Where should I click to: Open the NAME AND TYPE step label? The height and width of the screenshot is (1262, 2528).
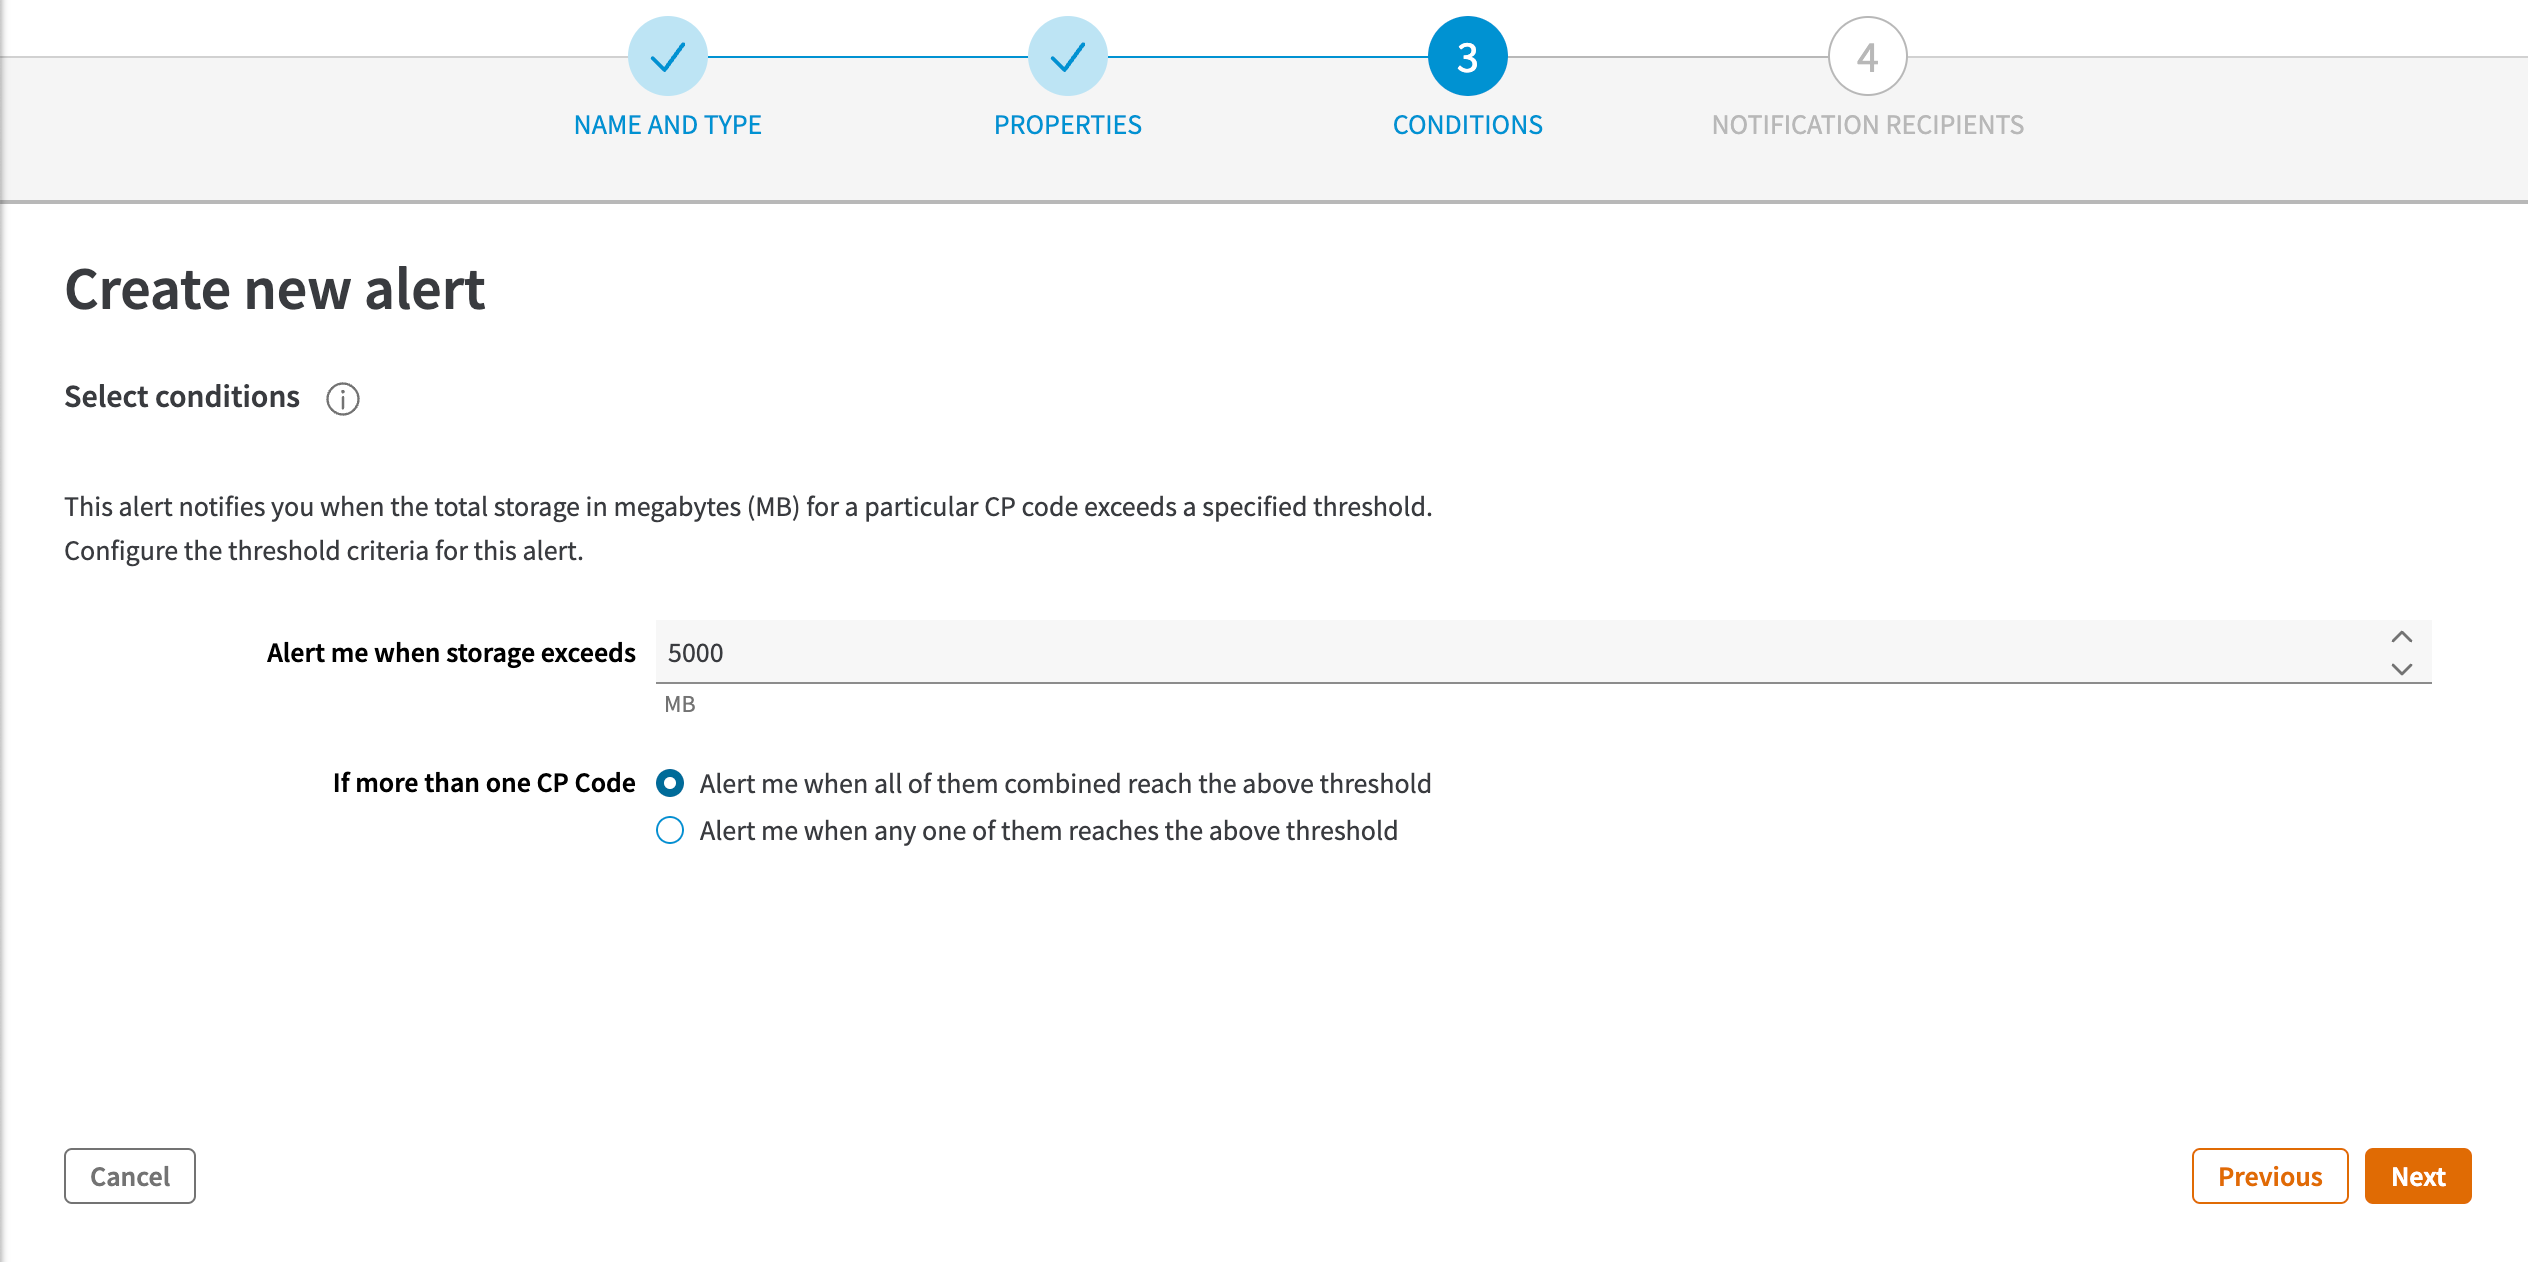(667, 125)
